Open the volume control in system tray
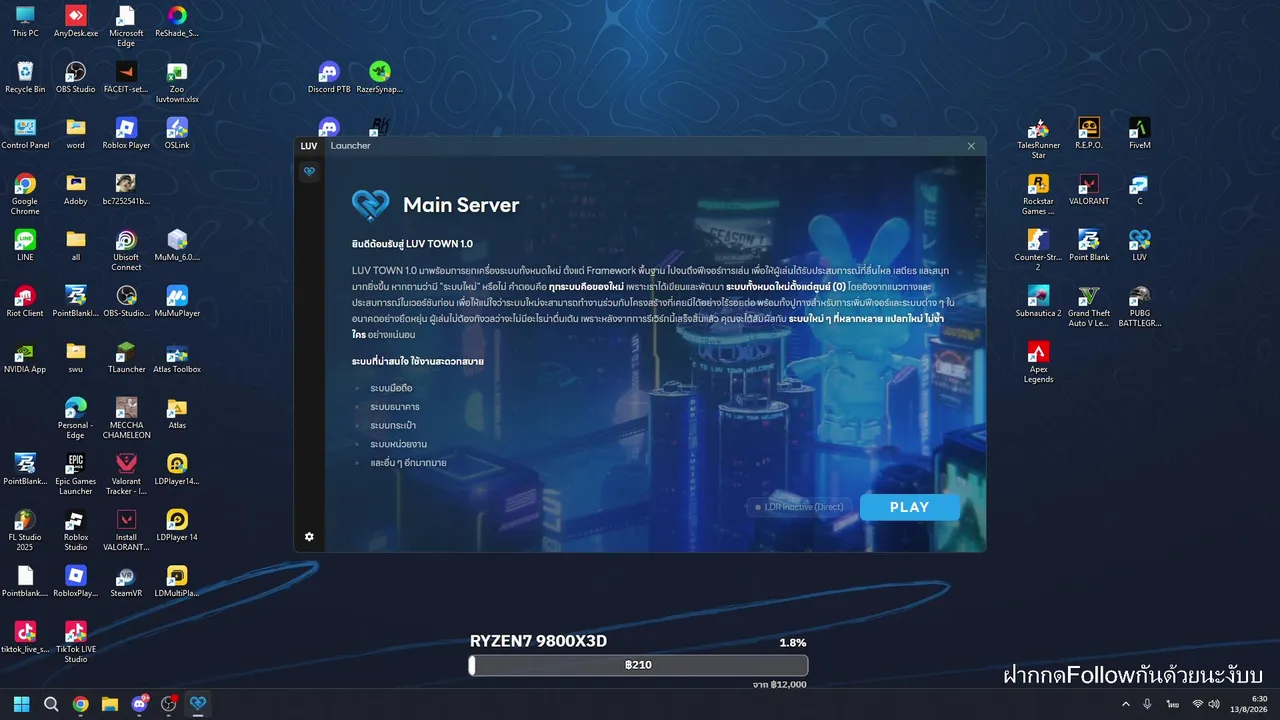 pyautogui.click(x=1214, y=704)
